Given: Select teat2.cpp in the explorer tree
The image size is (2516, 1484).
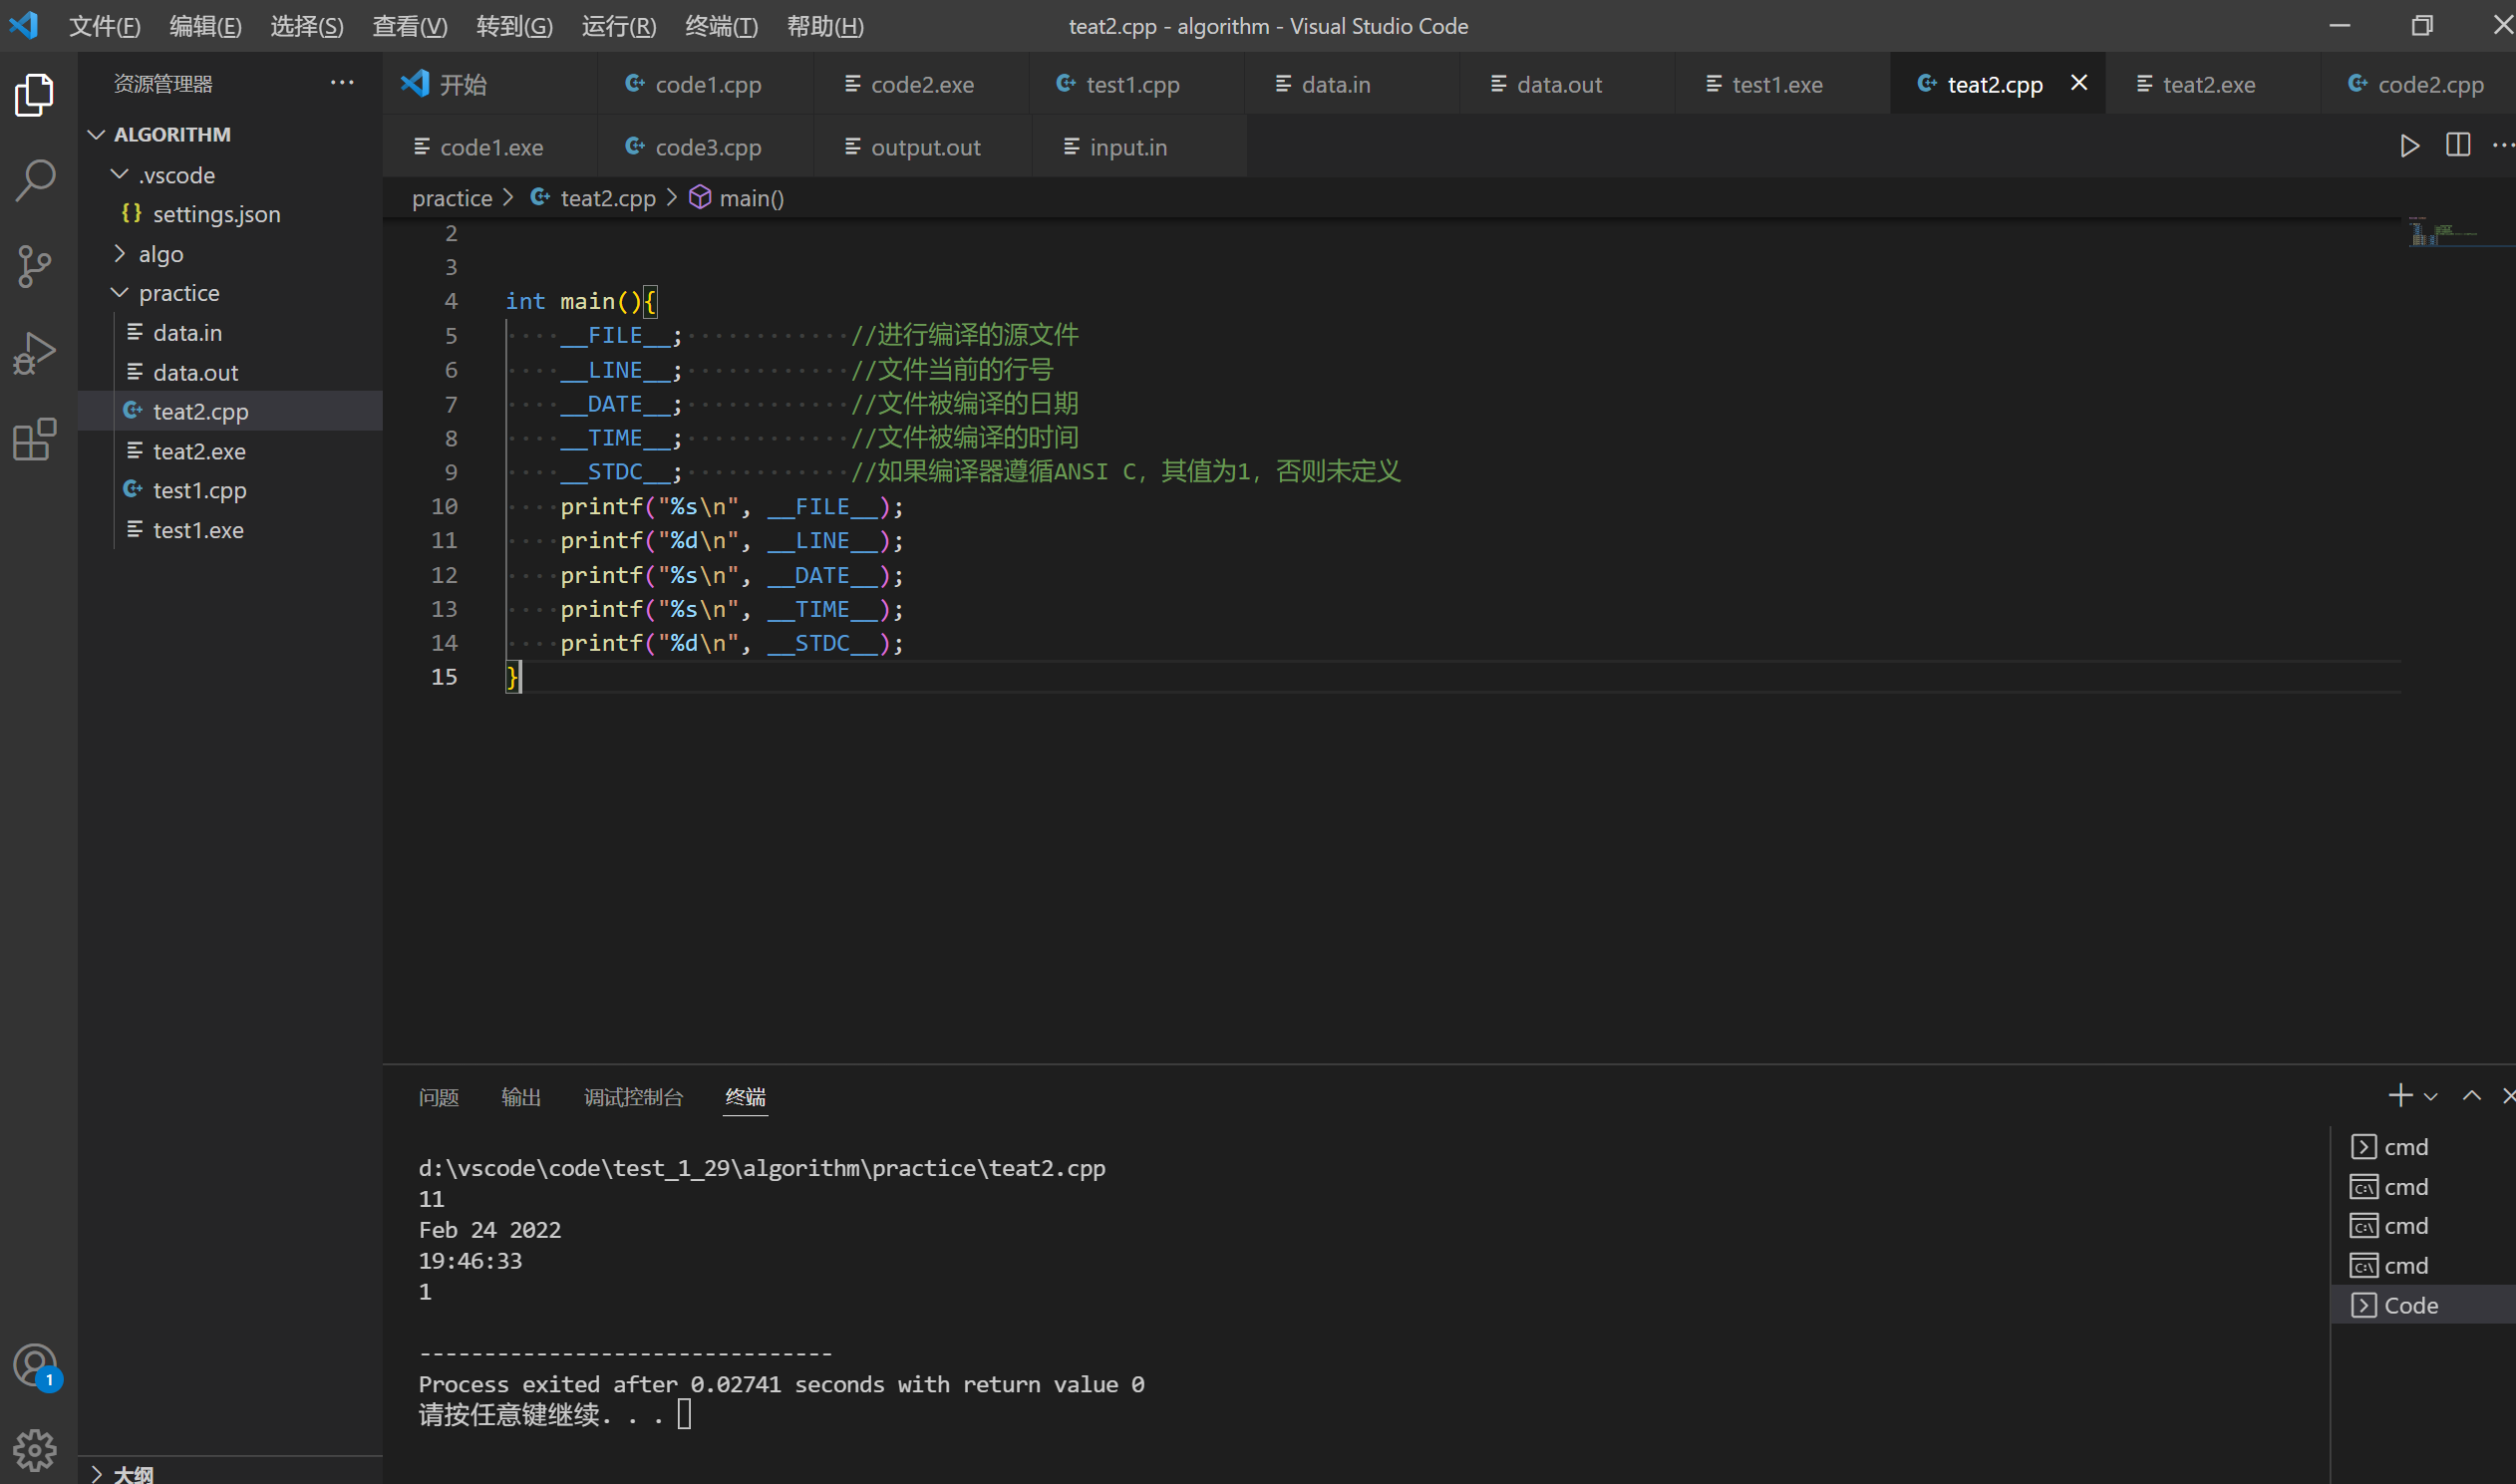Looking at the screenshot, I should [x=230, y=411].
